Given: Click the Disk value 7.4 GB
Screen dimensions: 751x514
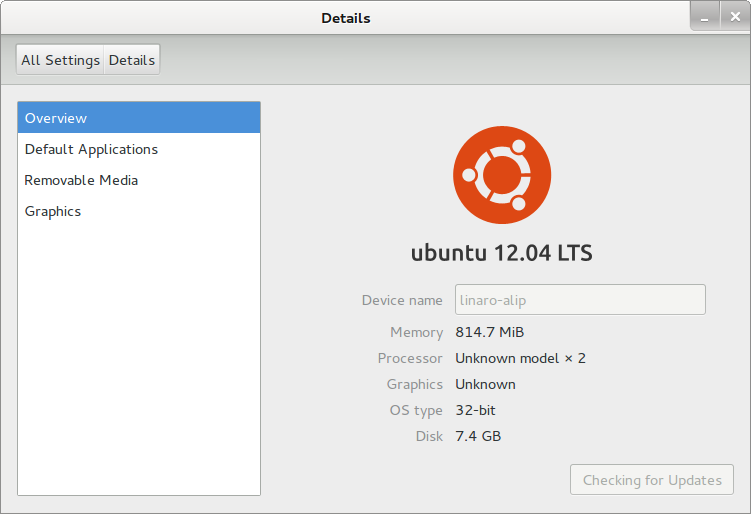Looking at the screenshot, I should 478,436.
